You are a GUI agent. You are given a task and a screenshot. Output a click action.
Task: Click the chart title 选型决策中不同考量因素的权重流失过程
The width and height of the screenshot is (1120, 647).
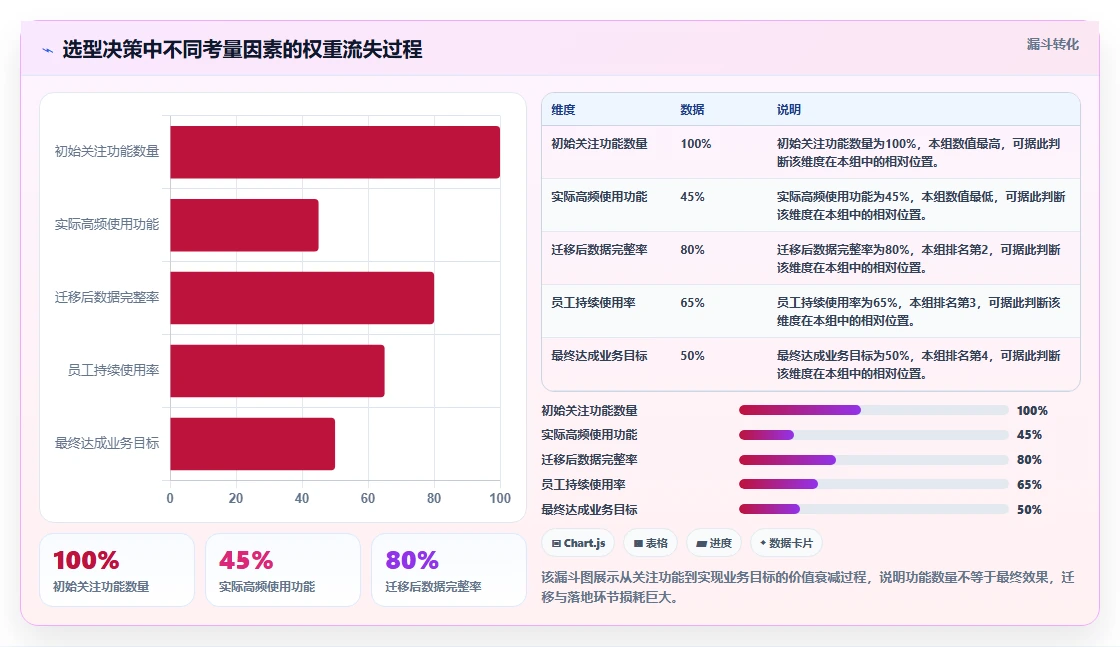click(x=242, y=49)
